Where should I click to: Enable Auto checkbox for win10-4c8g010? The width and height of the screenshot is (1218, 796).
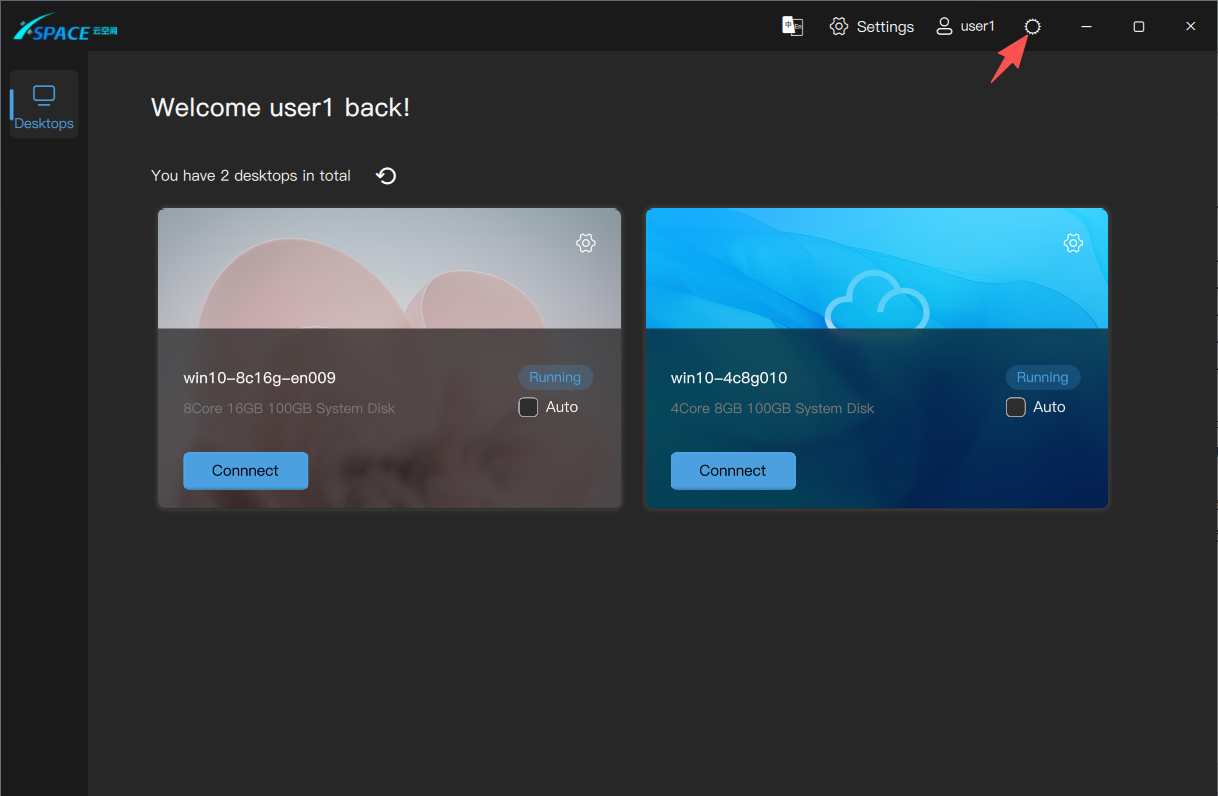tap(1015, 407)
